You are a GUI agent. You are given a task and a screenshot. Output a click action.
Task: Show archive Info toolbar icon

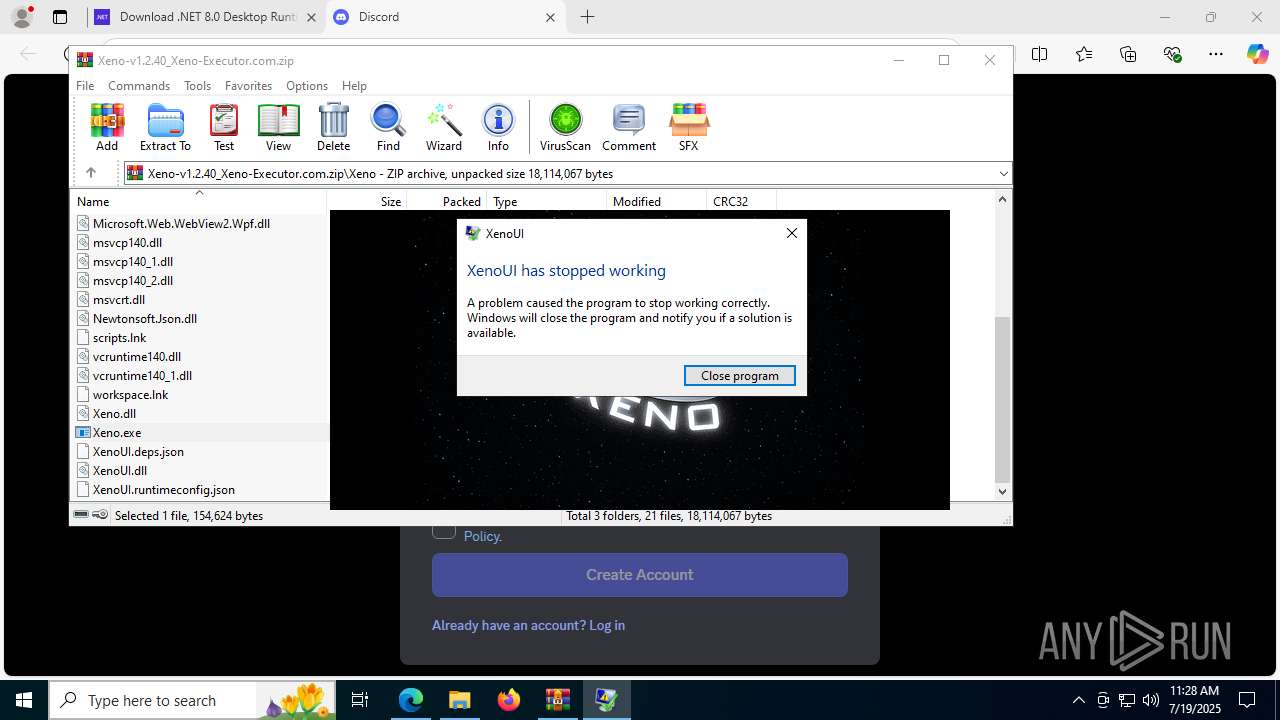tap(498, 127)
